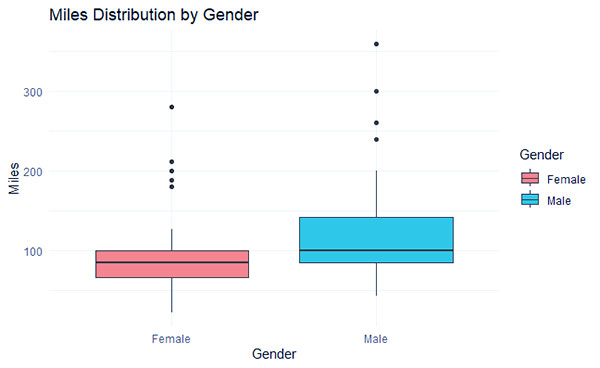Screen dimensions: 600x368
Task: Click the Female x-axis tick label
Action: click(x=171, y=339)
